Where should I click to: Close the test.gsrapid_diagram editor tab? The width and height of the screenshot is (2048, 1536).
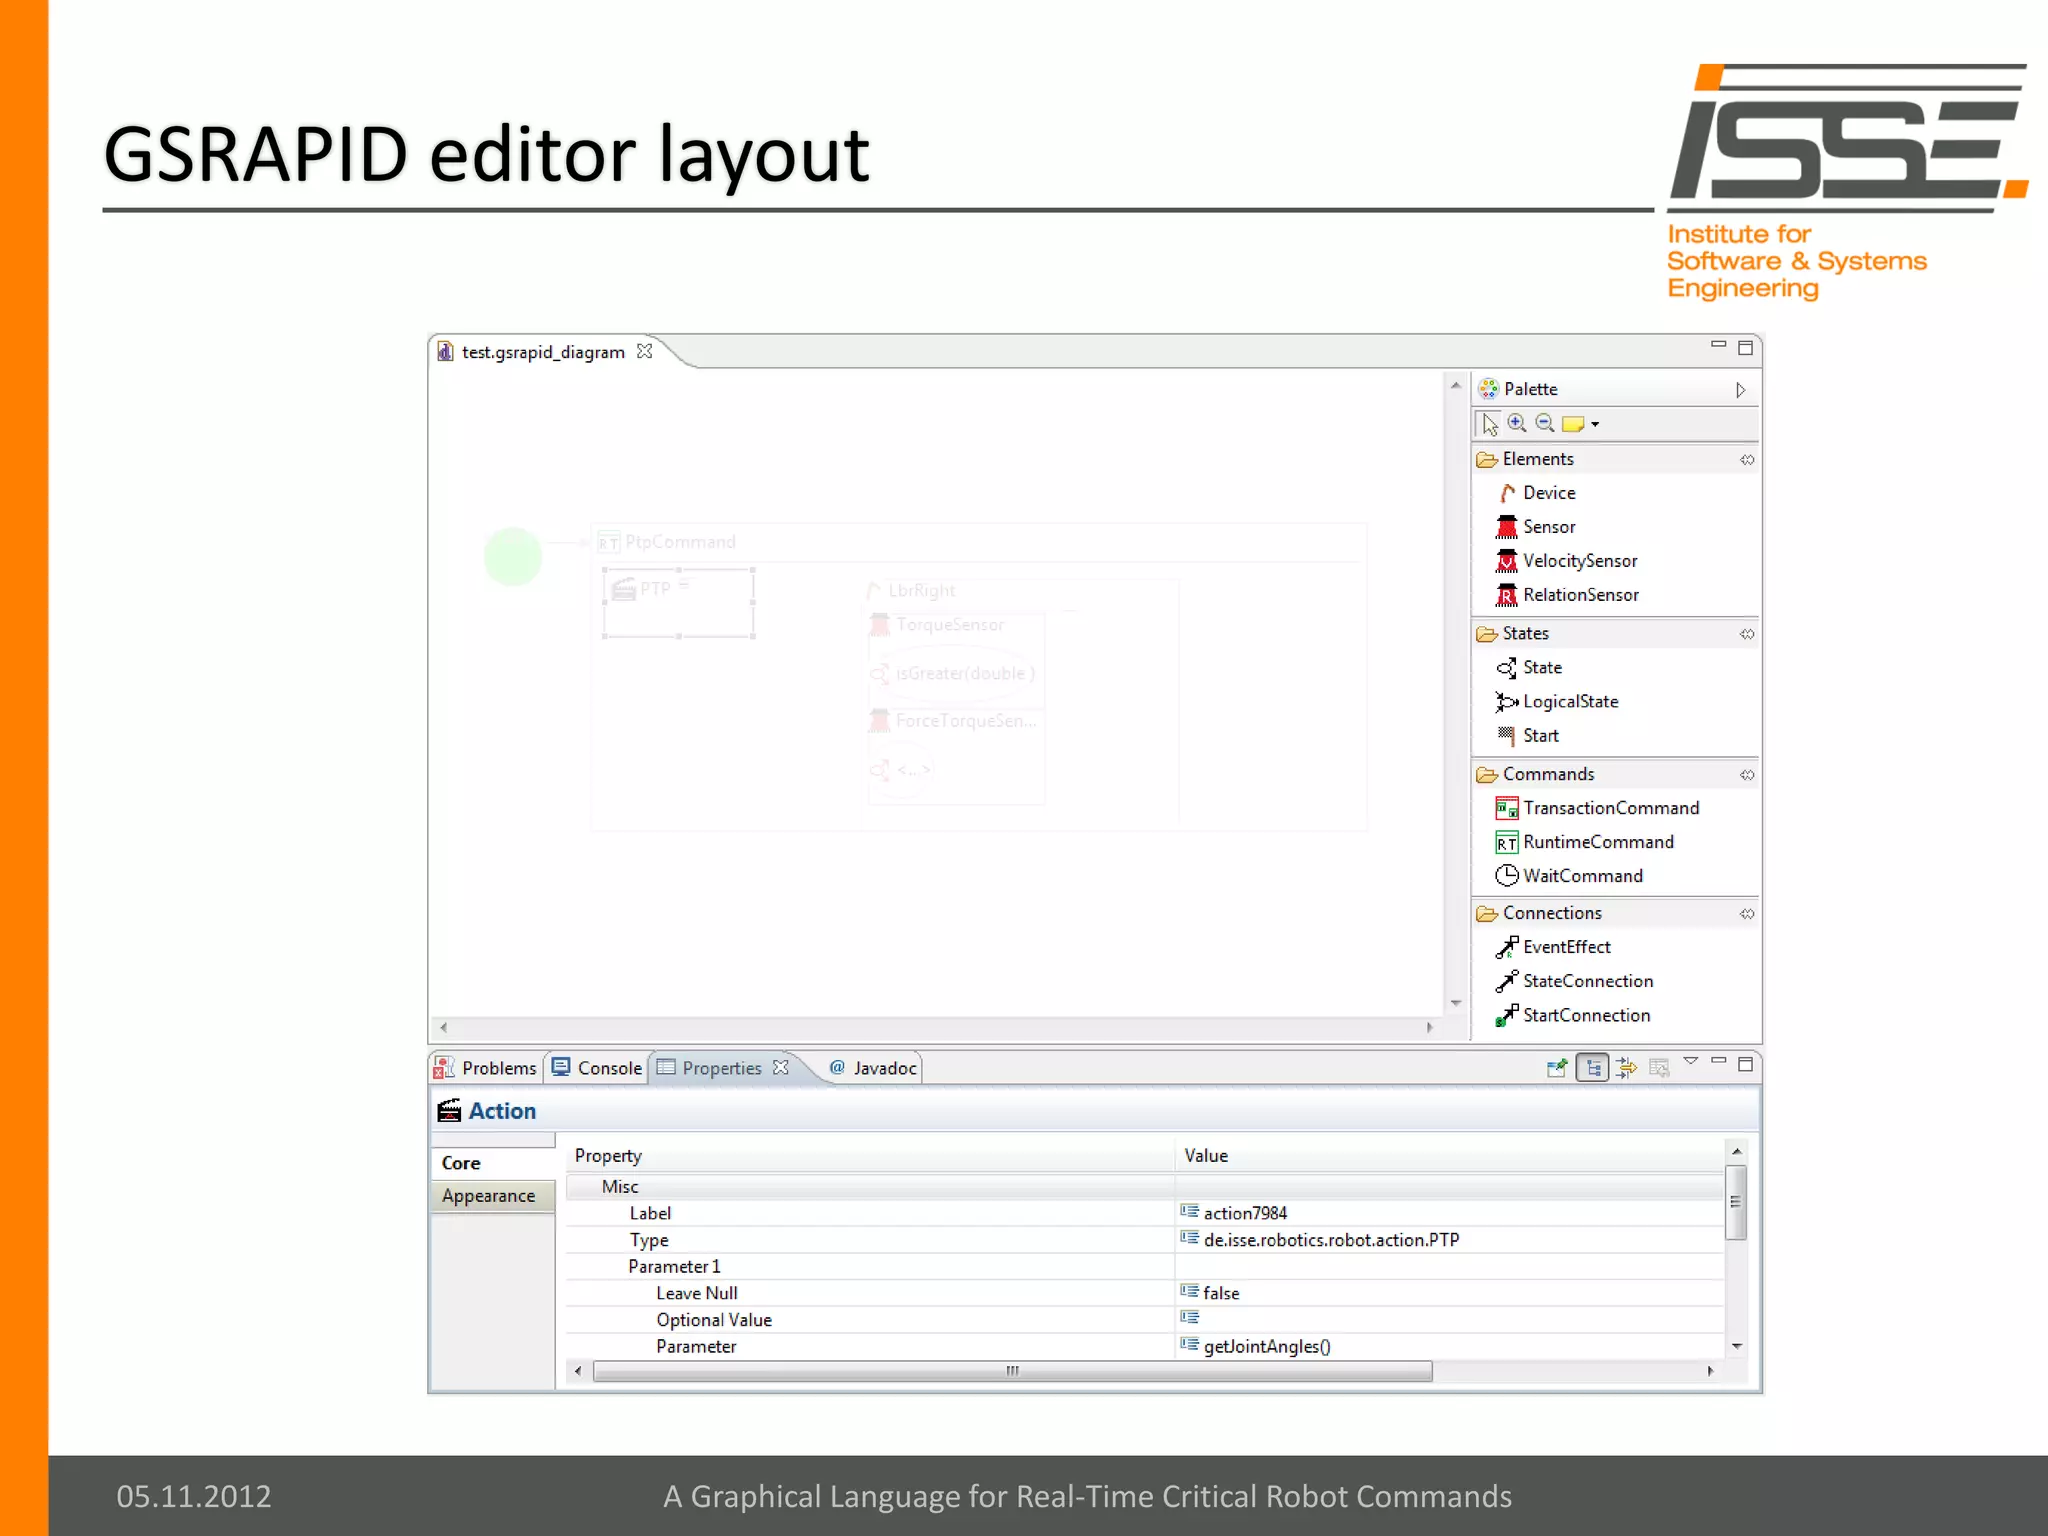coord(645,351)
